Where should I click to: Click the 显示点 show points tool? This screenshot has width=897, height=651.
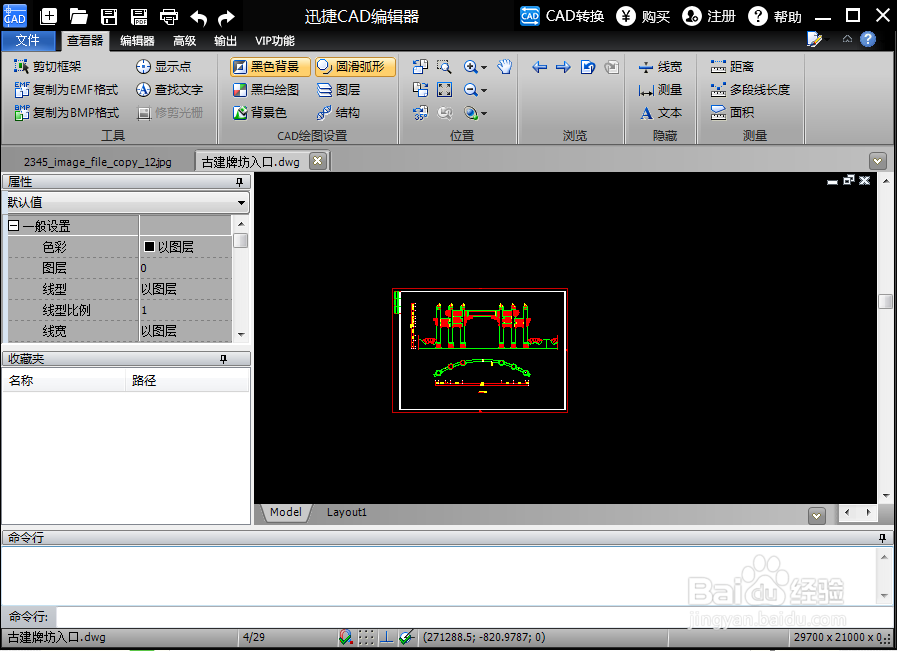click(164, 66)
